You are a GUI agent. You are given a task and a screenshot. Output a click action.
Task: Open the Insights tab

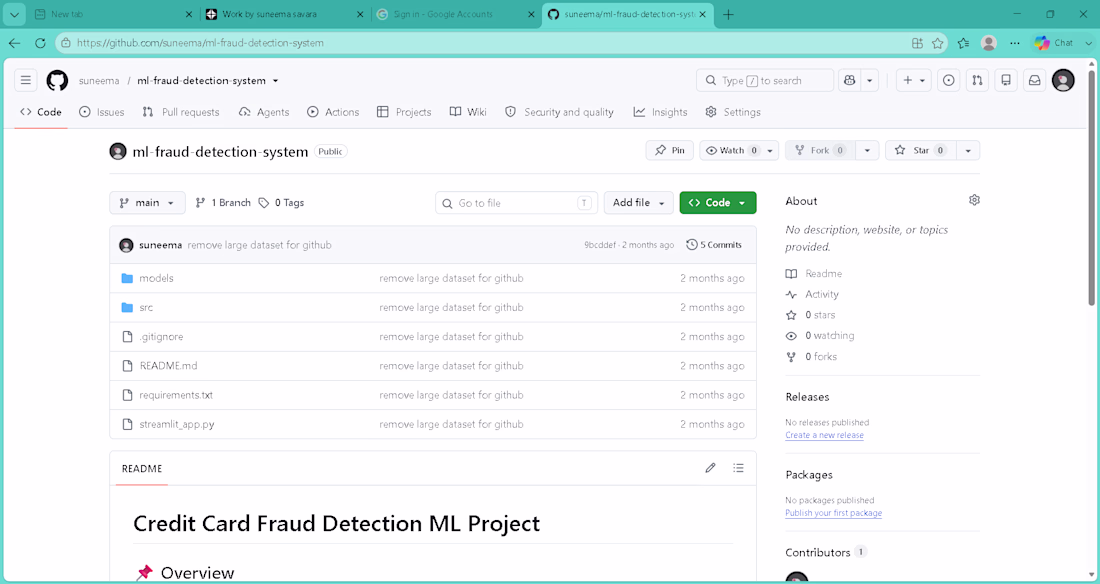[660, 112]
